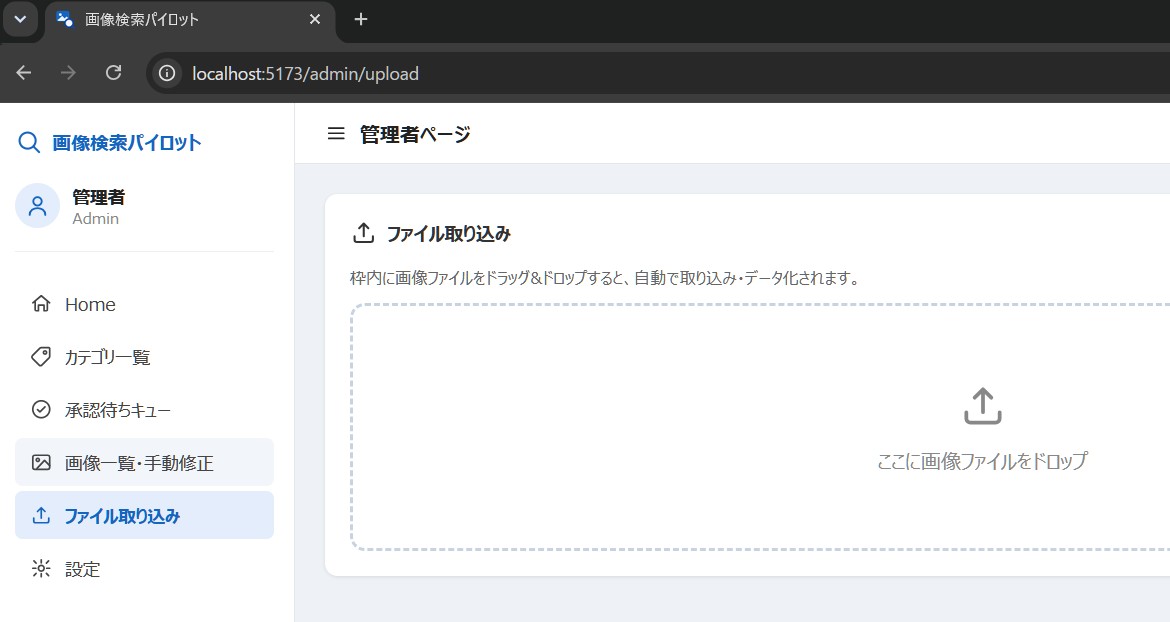Click the ここに画像ファイルをドロップ label

983,461
